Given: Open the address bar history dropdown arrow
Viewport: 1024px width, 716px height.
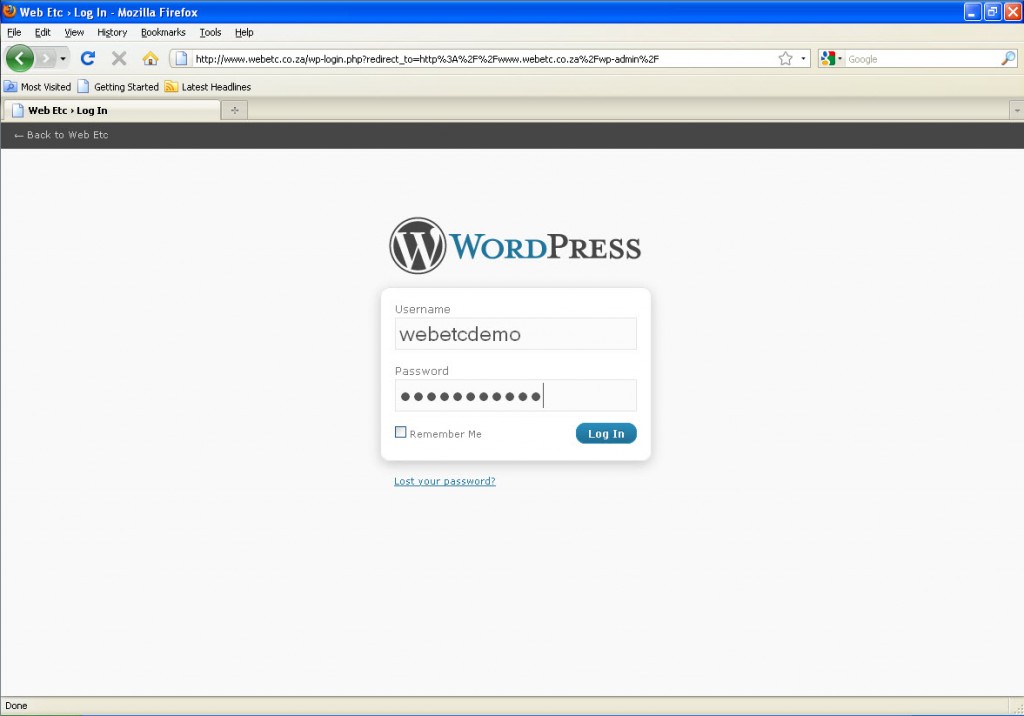Looking at the screenshot, I should point(803,59).
